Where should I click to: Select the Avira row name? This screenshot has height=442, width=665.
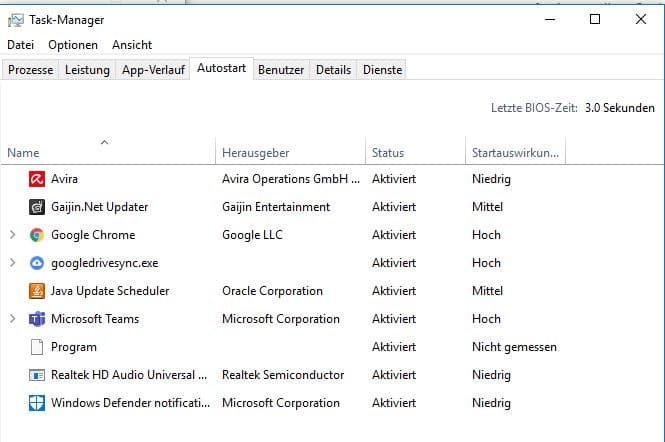[x=64, y=179]
